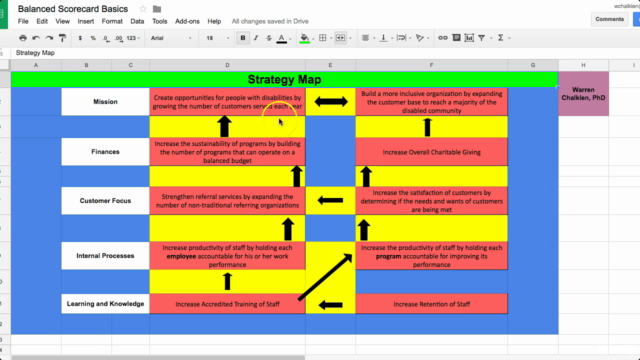The image size is (640, 360).
Task: Click the All changes saved in Drive status
Action: pyautogui.click(x=270, y=21)
